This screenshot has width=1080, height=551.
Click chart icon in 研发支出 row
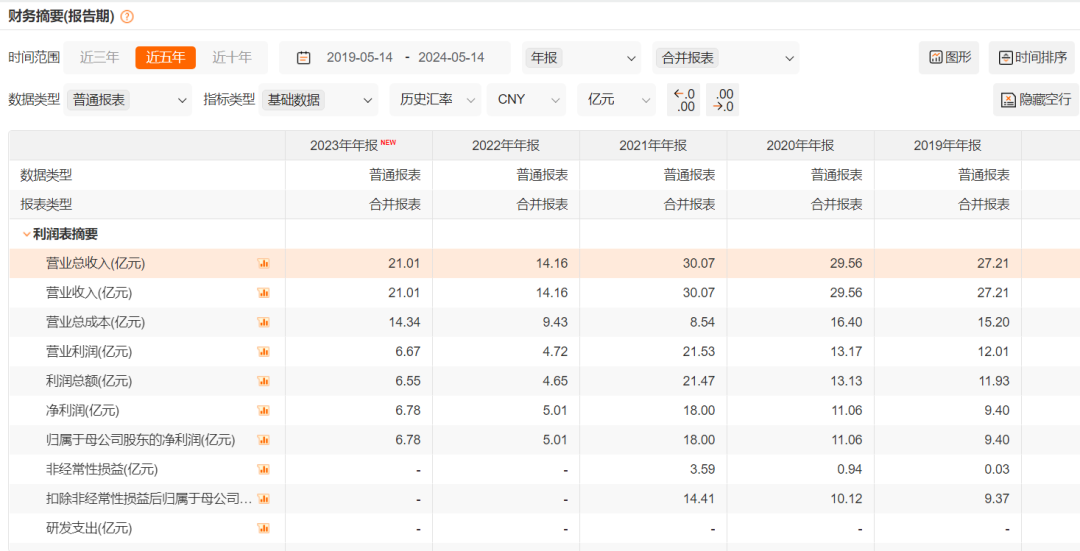point(264,528)
